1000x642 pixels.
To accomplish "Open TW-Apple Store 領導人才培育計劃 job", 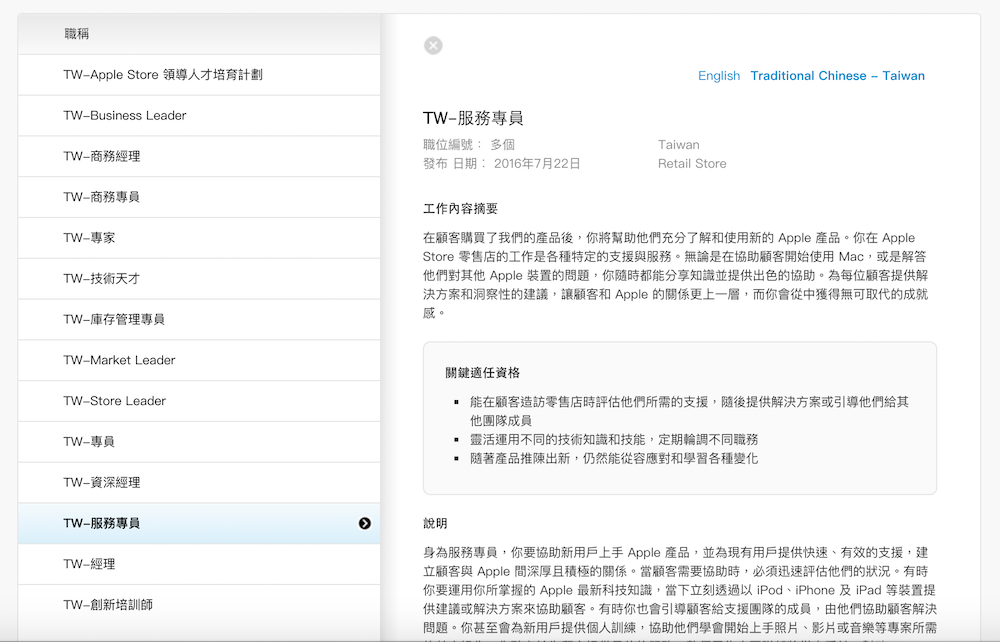I will [163, 75].
